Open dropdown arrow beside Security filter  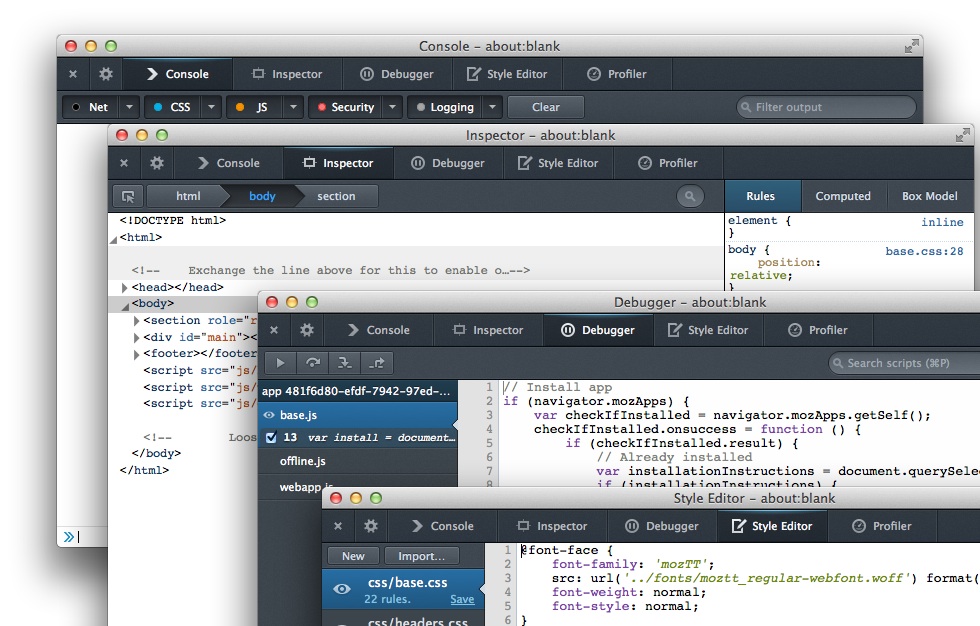[392, 107]
